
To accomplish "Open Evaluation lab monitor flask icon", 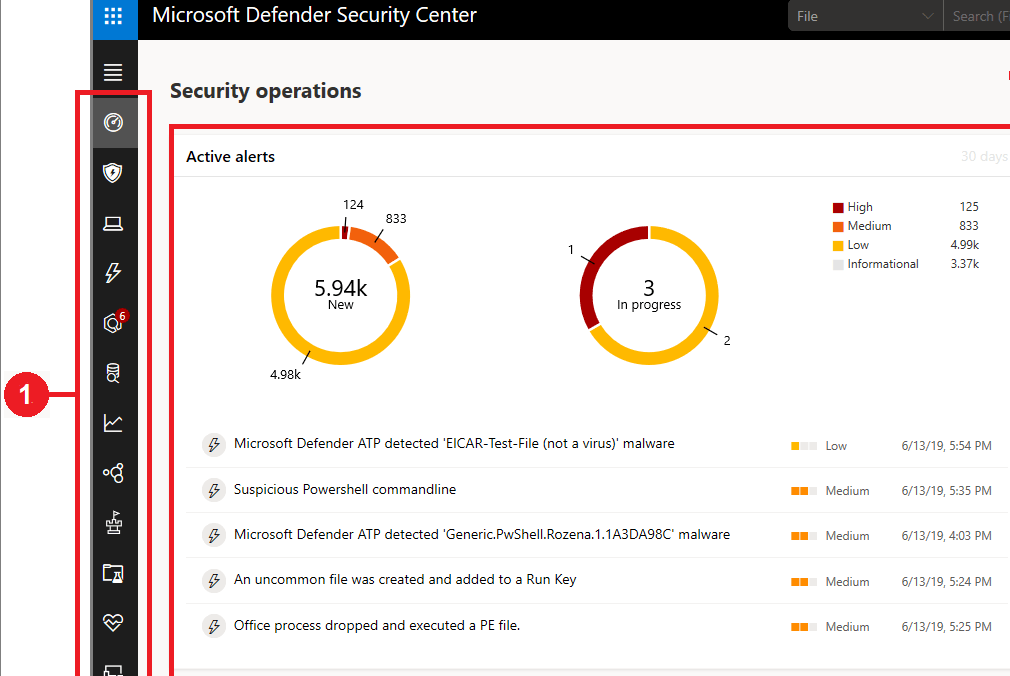I will click(x=113, y=573).
